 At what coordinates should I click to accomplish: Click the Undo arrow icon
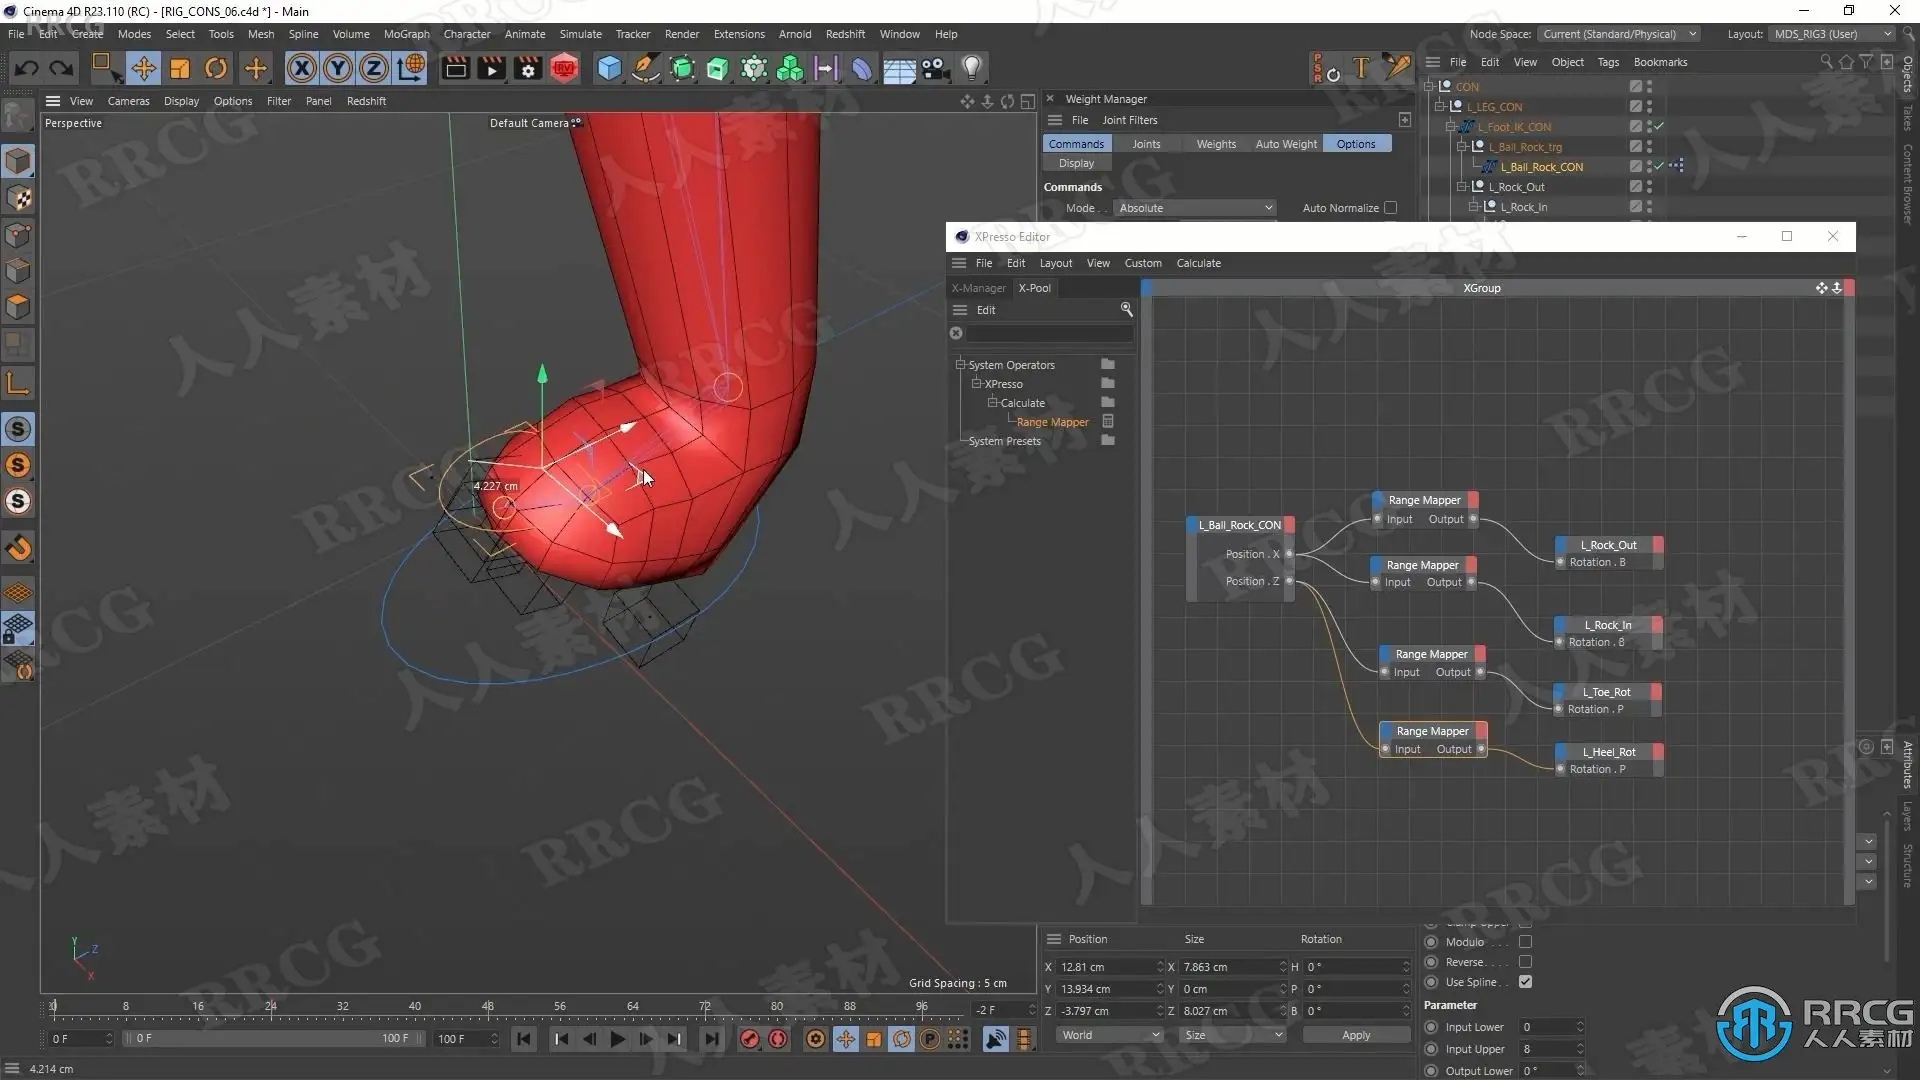[27, 68]
